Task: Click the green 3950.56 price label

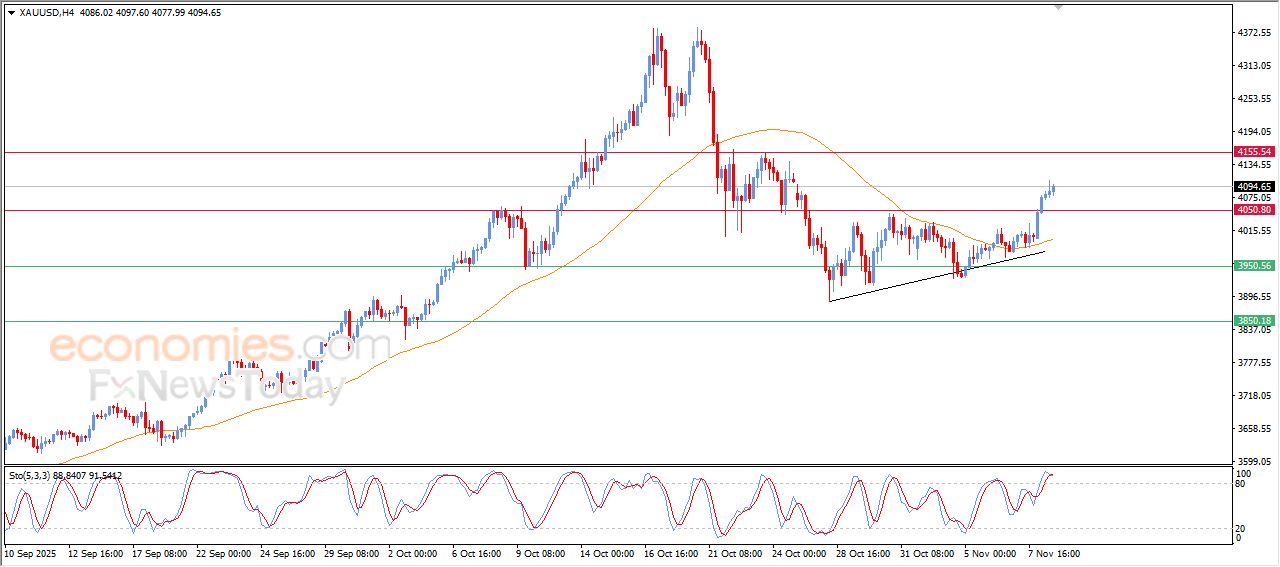Action: [x=1253, y=266]
